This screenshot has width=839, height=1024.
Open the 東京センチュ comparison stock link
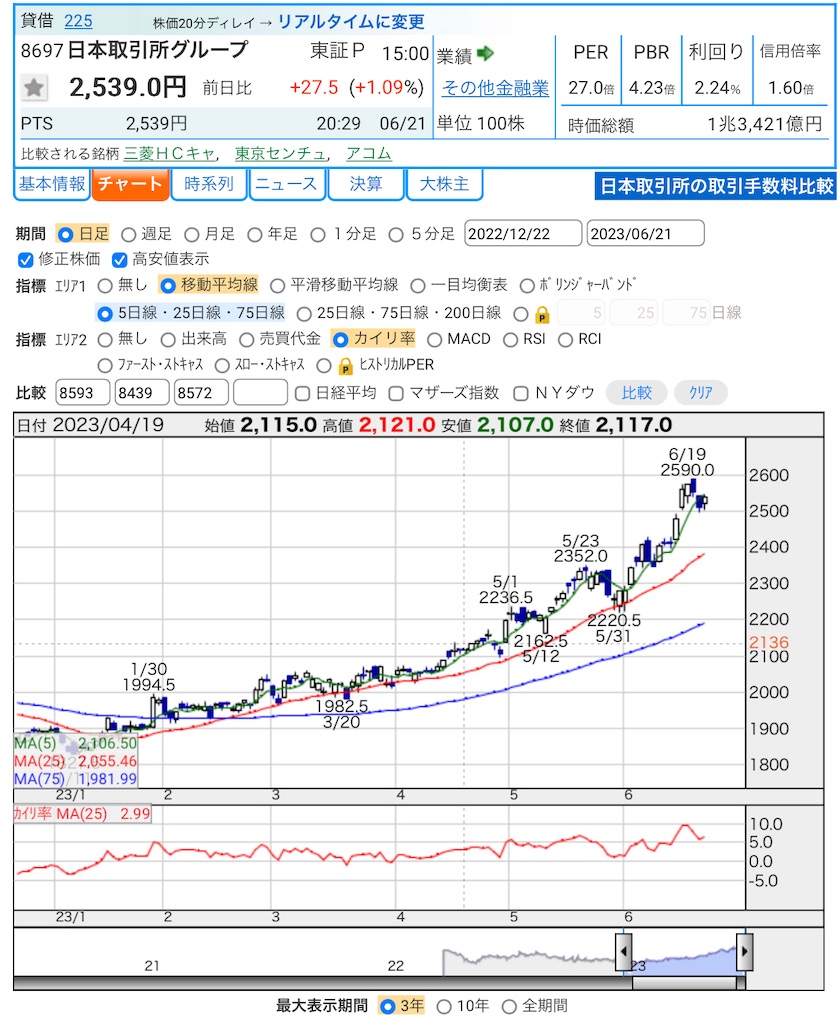(x=280, y=154)
